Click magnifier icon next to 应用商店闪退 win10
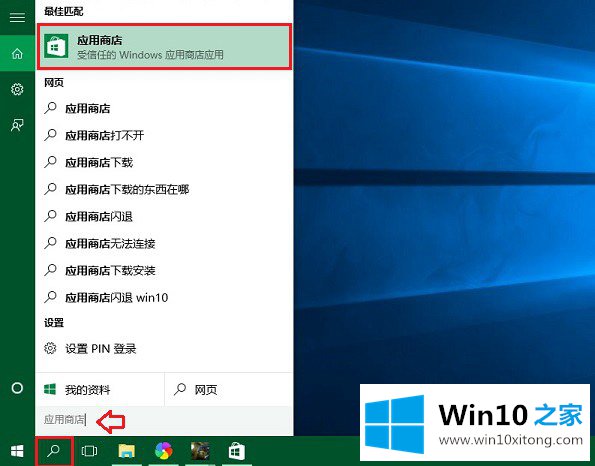This screenshot has height=466, width=595. pos(50,297)
